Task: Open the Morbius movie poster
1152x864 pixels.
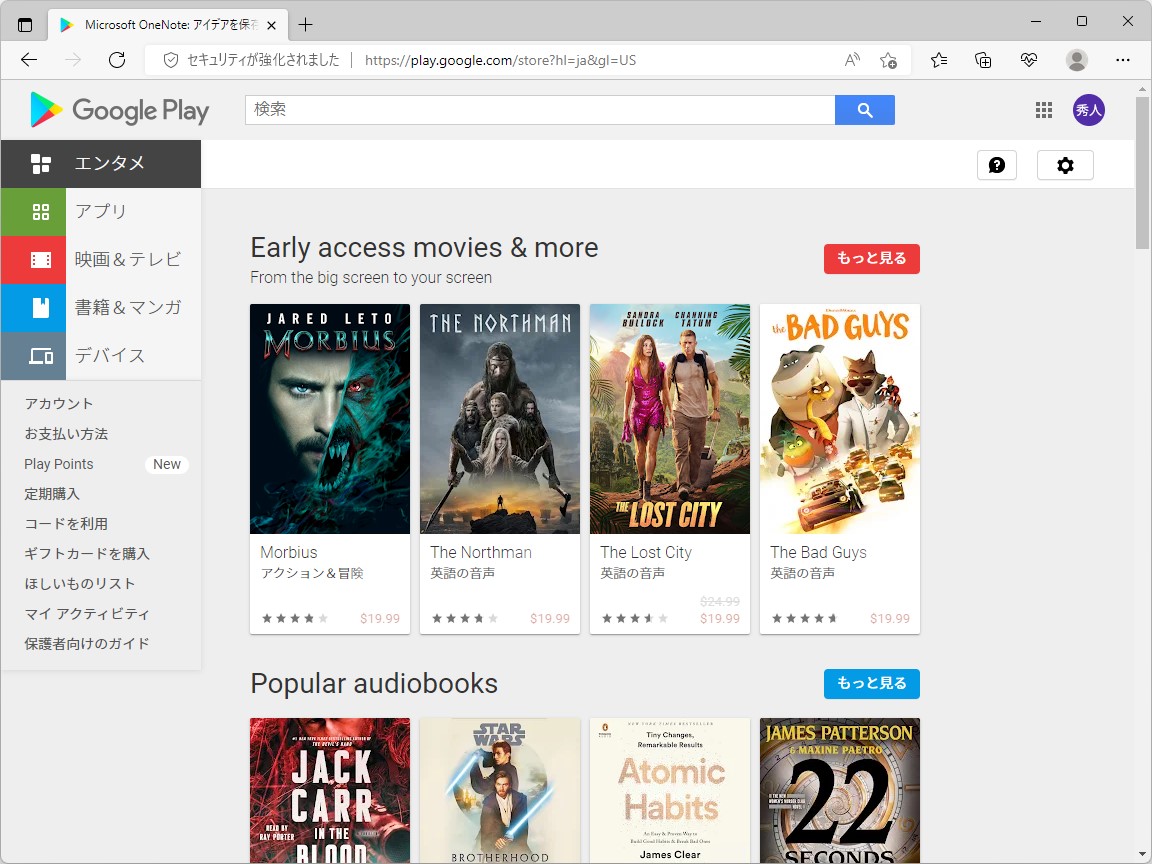Action: (x=330, y=419)
